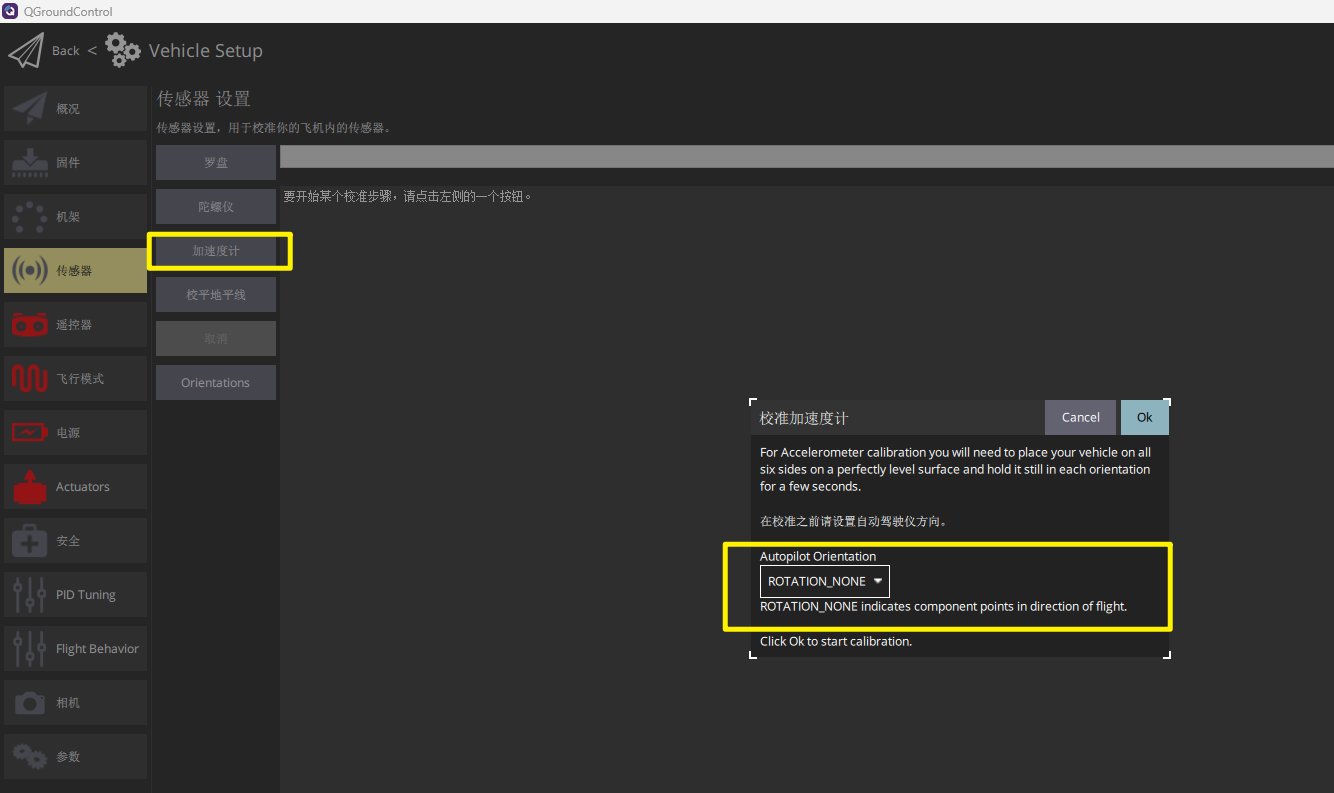The height and width of the screenshot is (793, 1334).
Task: Open the 机架 airframe icon
Action: [30, 217]
